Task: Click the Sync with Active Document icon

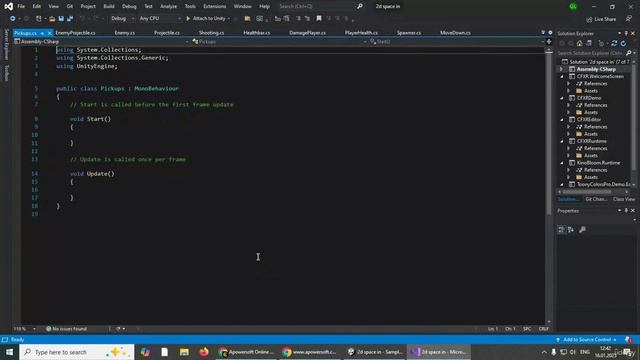Action: tap(614, 43)
